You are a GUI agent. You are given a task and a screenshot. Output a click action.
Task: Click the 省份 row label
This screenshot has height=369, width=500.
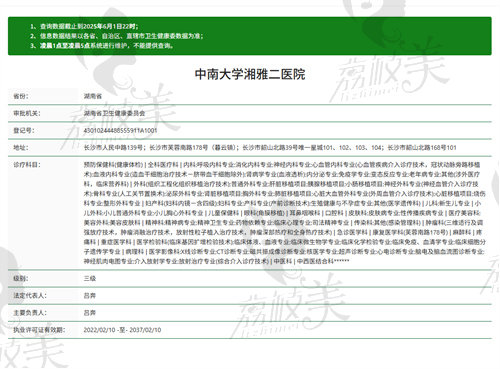coord(21,96)
